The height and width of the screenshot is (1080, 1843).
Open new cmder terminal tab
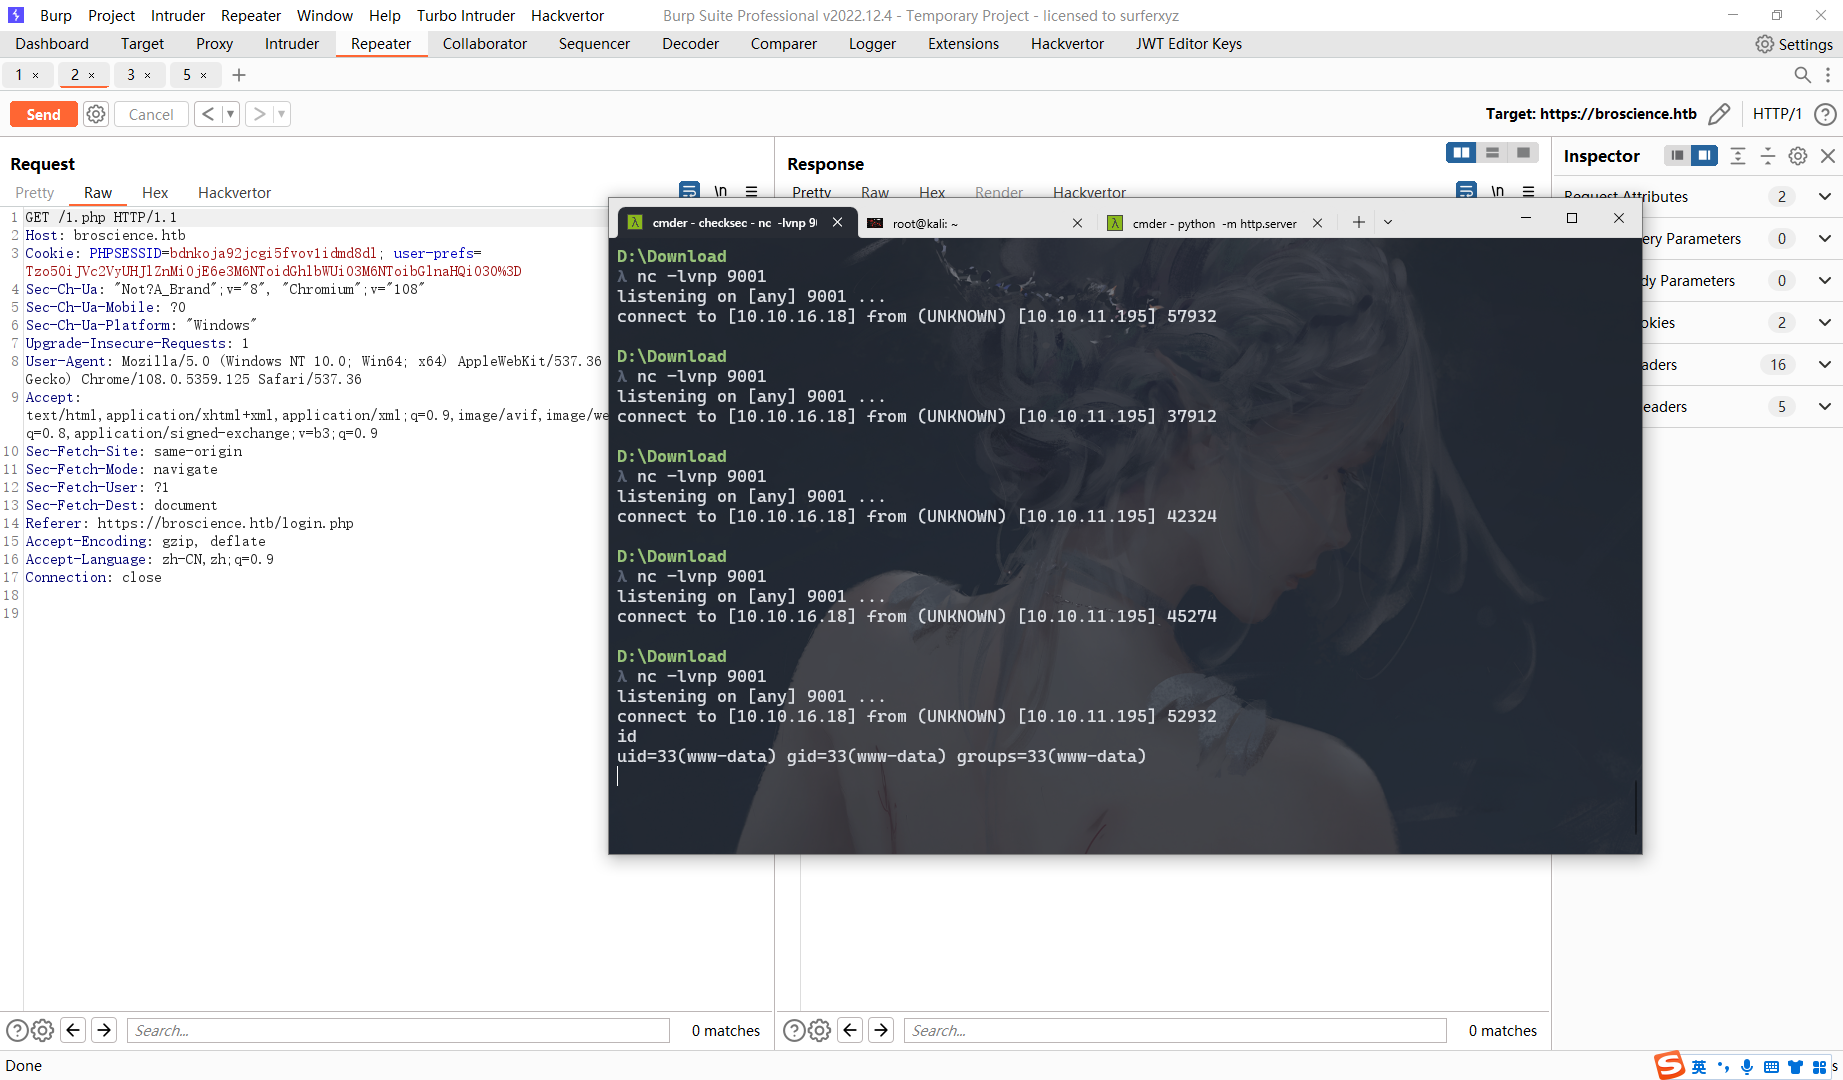[x=1358, y=223]
